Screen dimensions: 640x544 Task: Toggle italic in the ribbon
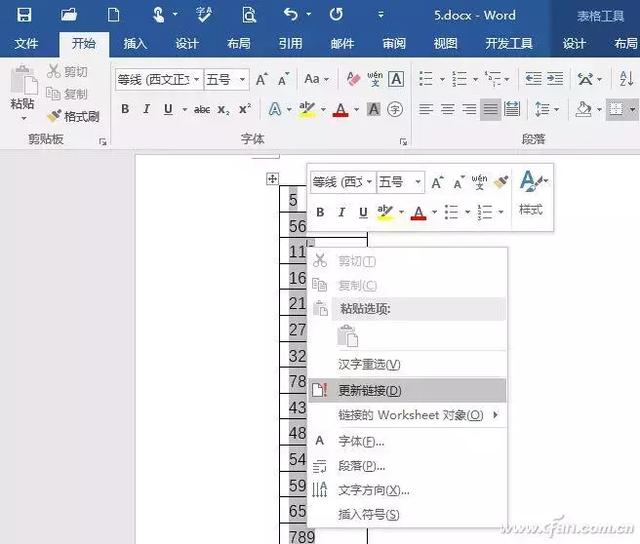pyautogui.click(x=147, y=109)
